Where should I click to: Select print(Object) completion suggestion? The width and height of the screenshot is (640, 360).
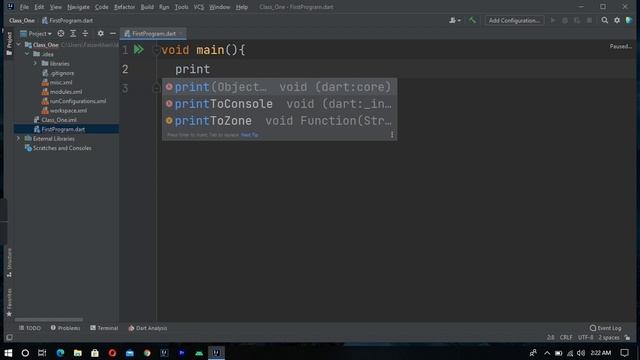[280, 87]
